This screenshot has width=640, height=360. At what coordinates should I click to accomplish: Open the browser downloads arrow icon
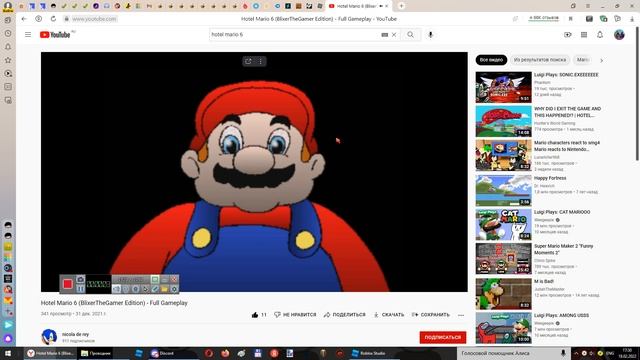click(x=632, y=19)
